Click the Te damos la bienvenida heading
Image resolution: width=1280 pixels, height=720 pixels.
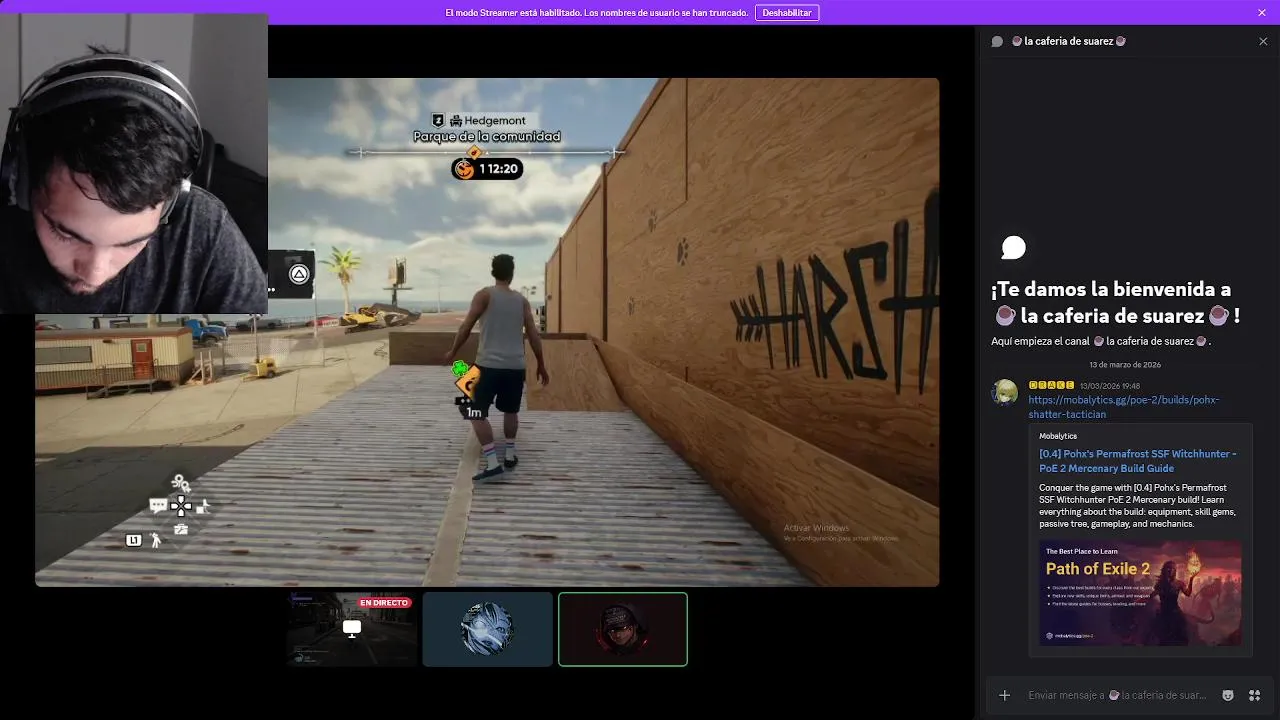(x=1115, y=302)
